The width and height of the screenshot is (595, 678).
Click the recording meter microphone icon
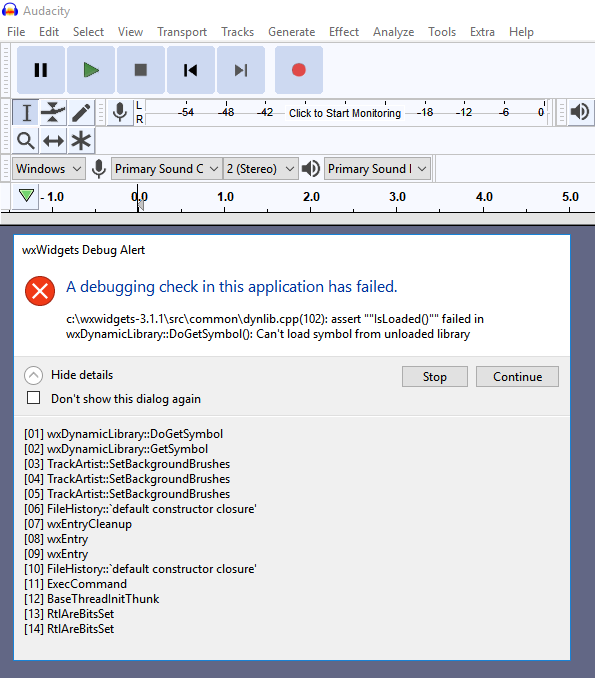coord(120,112)
